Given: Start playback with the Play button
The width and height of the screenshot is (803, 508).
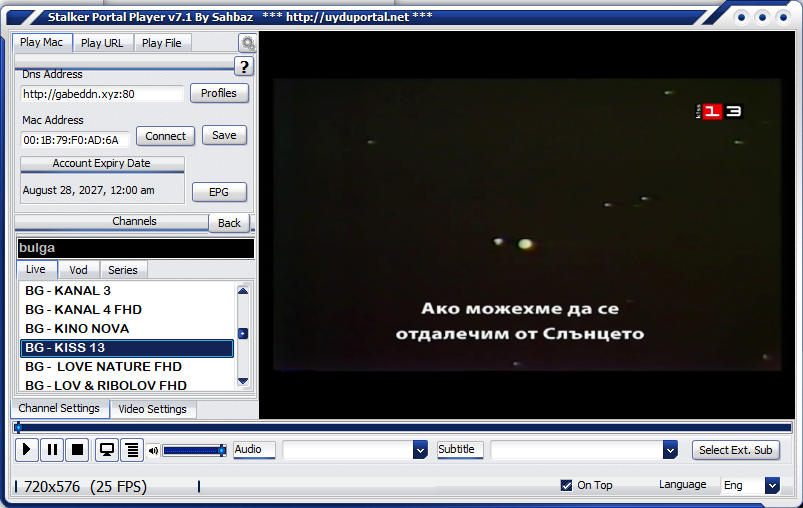Looking at the screenshot, I should (27, 450).
